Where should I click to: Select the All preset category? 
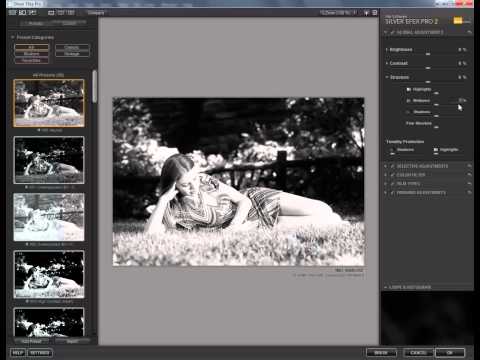[32, 47]
